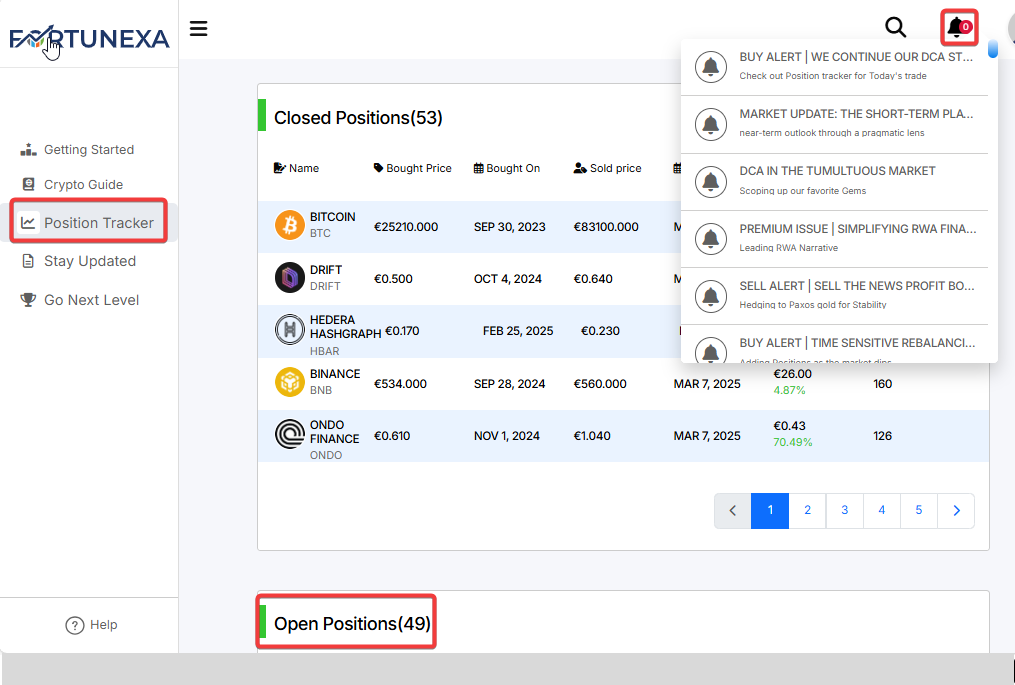
Task: Click the Crypto Guide book icon
Action: tap(28, 185)
